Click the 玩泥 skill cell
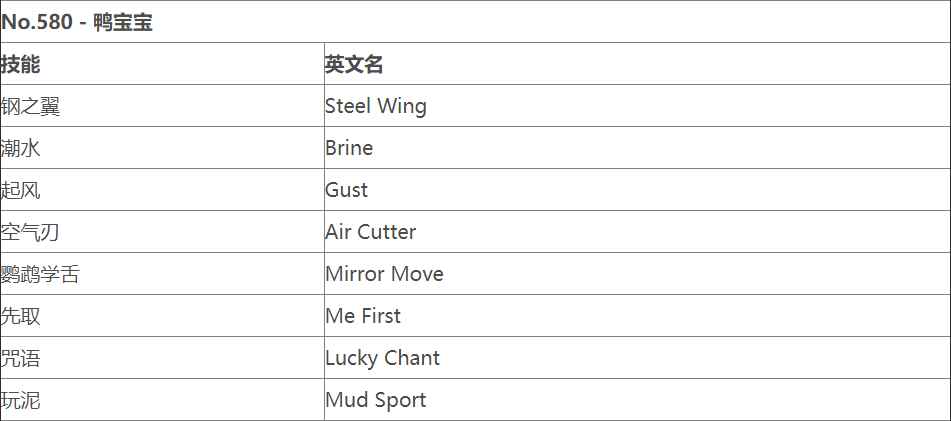The height and width of the screenshot is (421, 951). point(21,400)
